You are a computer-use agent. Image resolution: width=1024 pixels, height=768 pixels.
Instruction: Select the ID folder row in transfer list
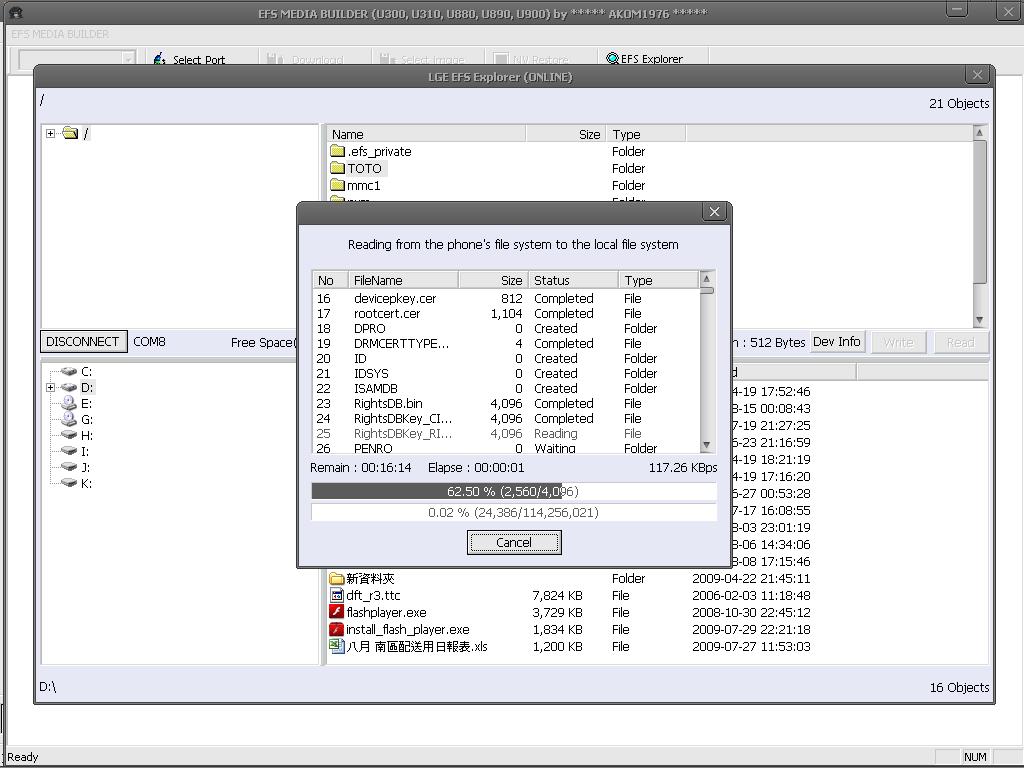tap(505, 359)
